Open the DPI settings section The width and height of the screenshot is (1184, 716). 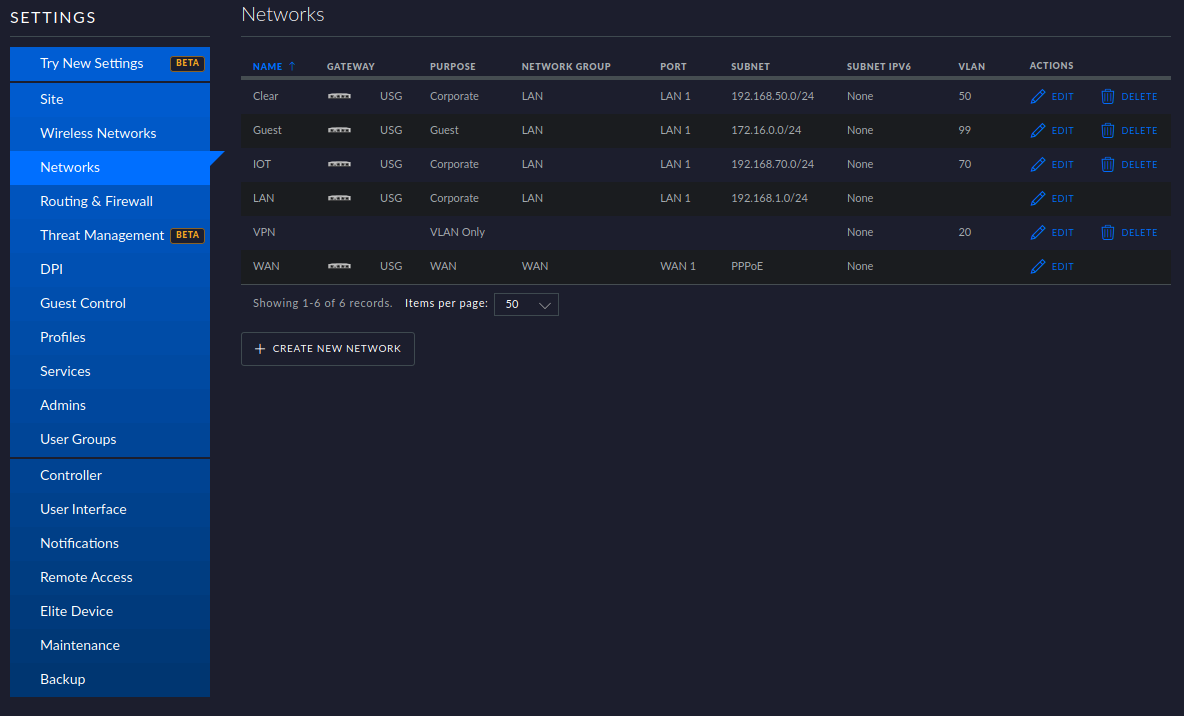(x=110, y=269)
